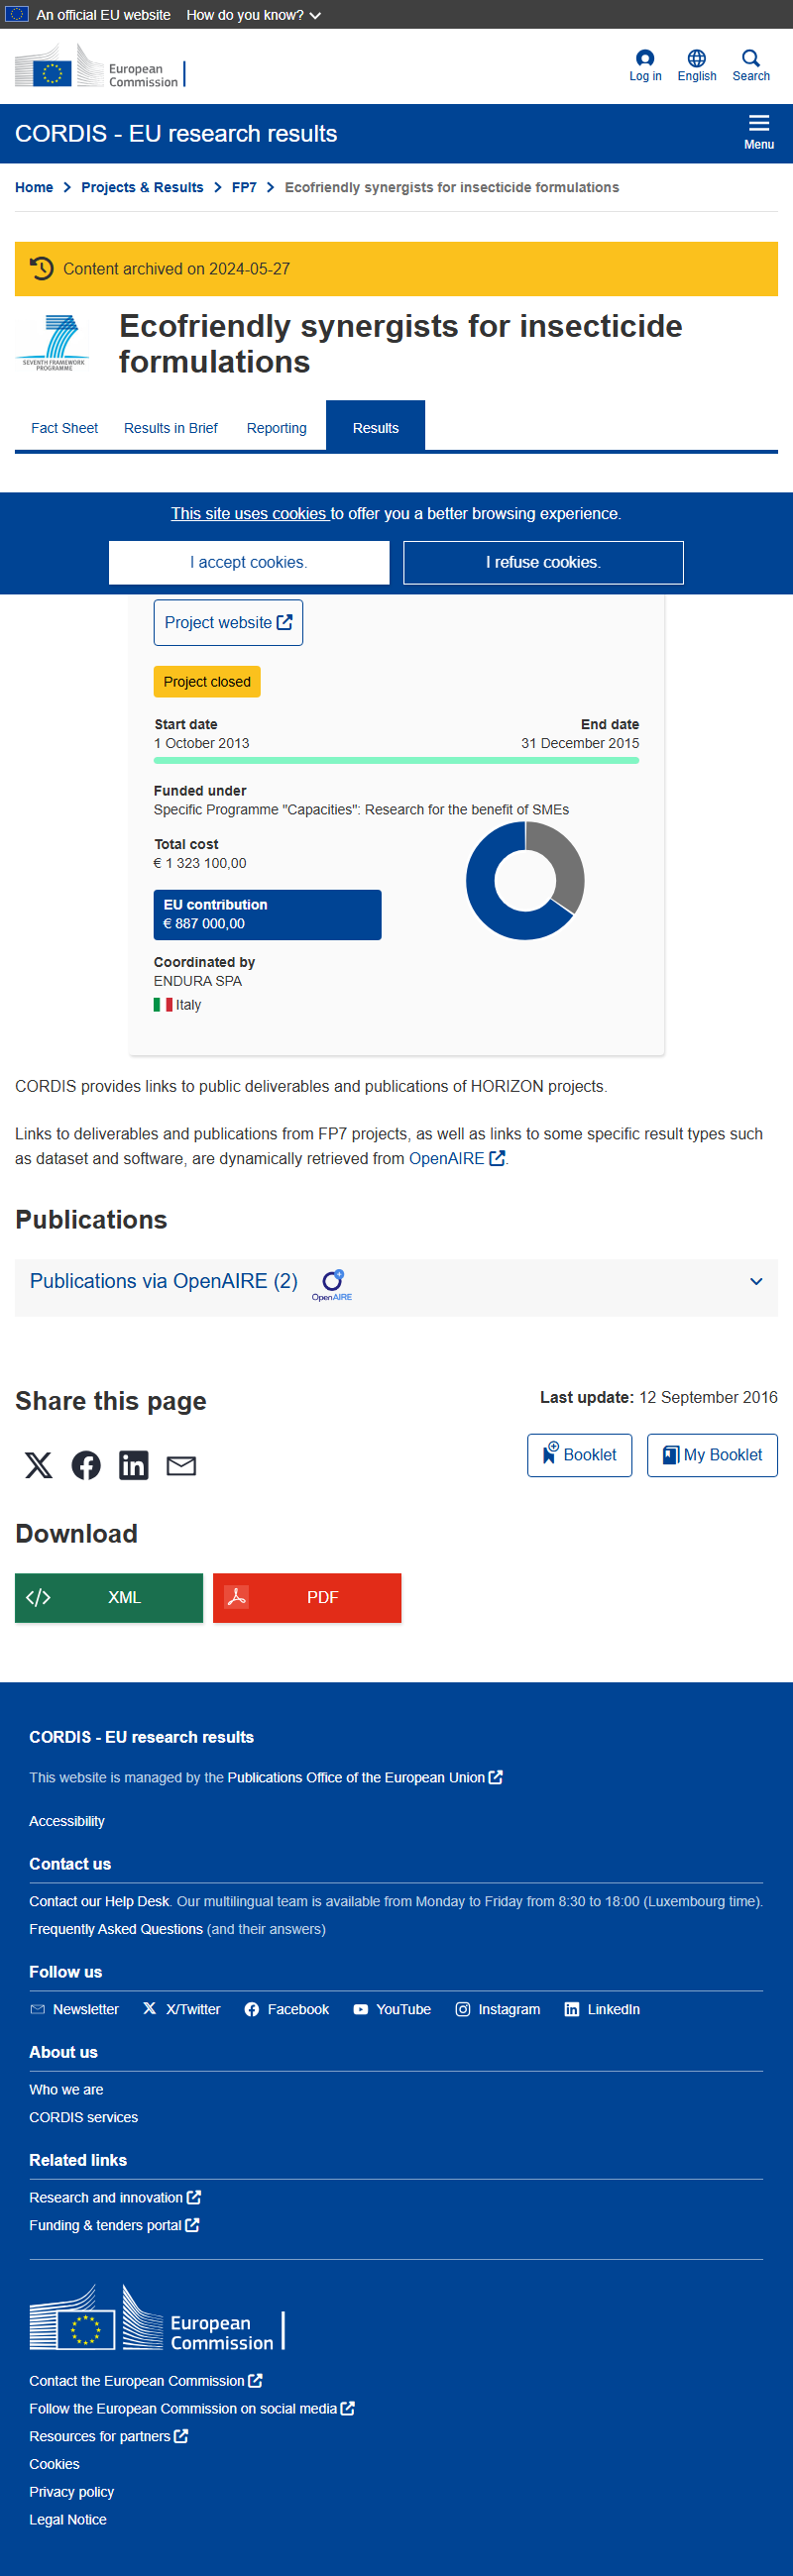Open the Cookies footer link

pyautogui.click(x=54, y=2465)
